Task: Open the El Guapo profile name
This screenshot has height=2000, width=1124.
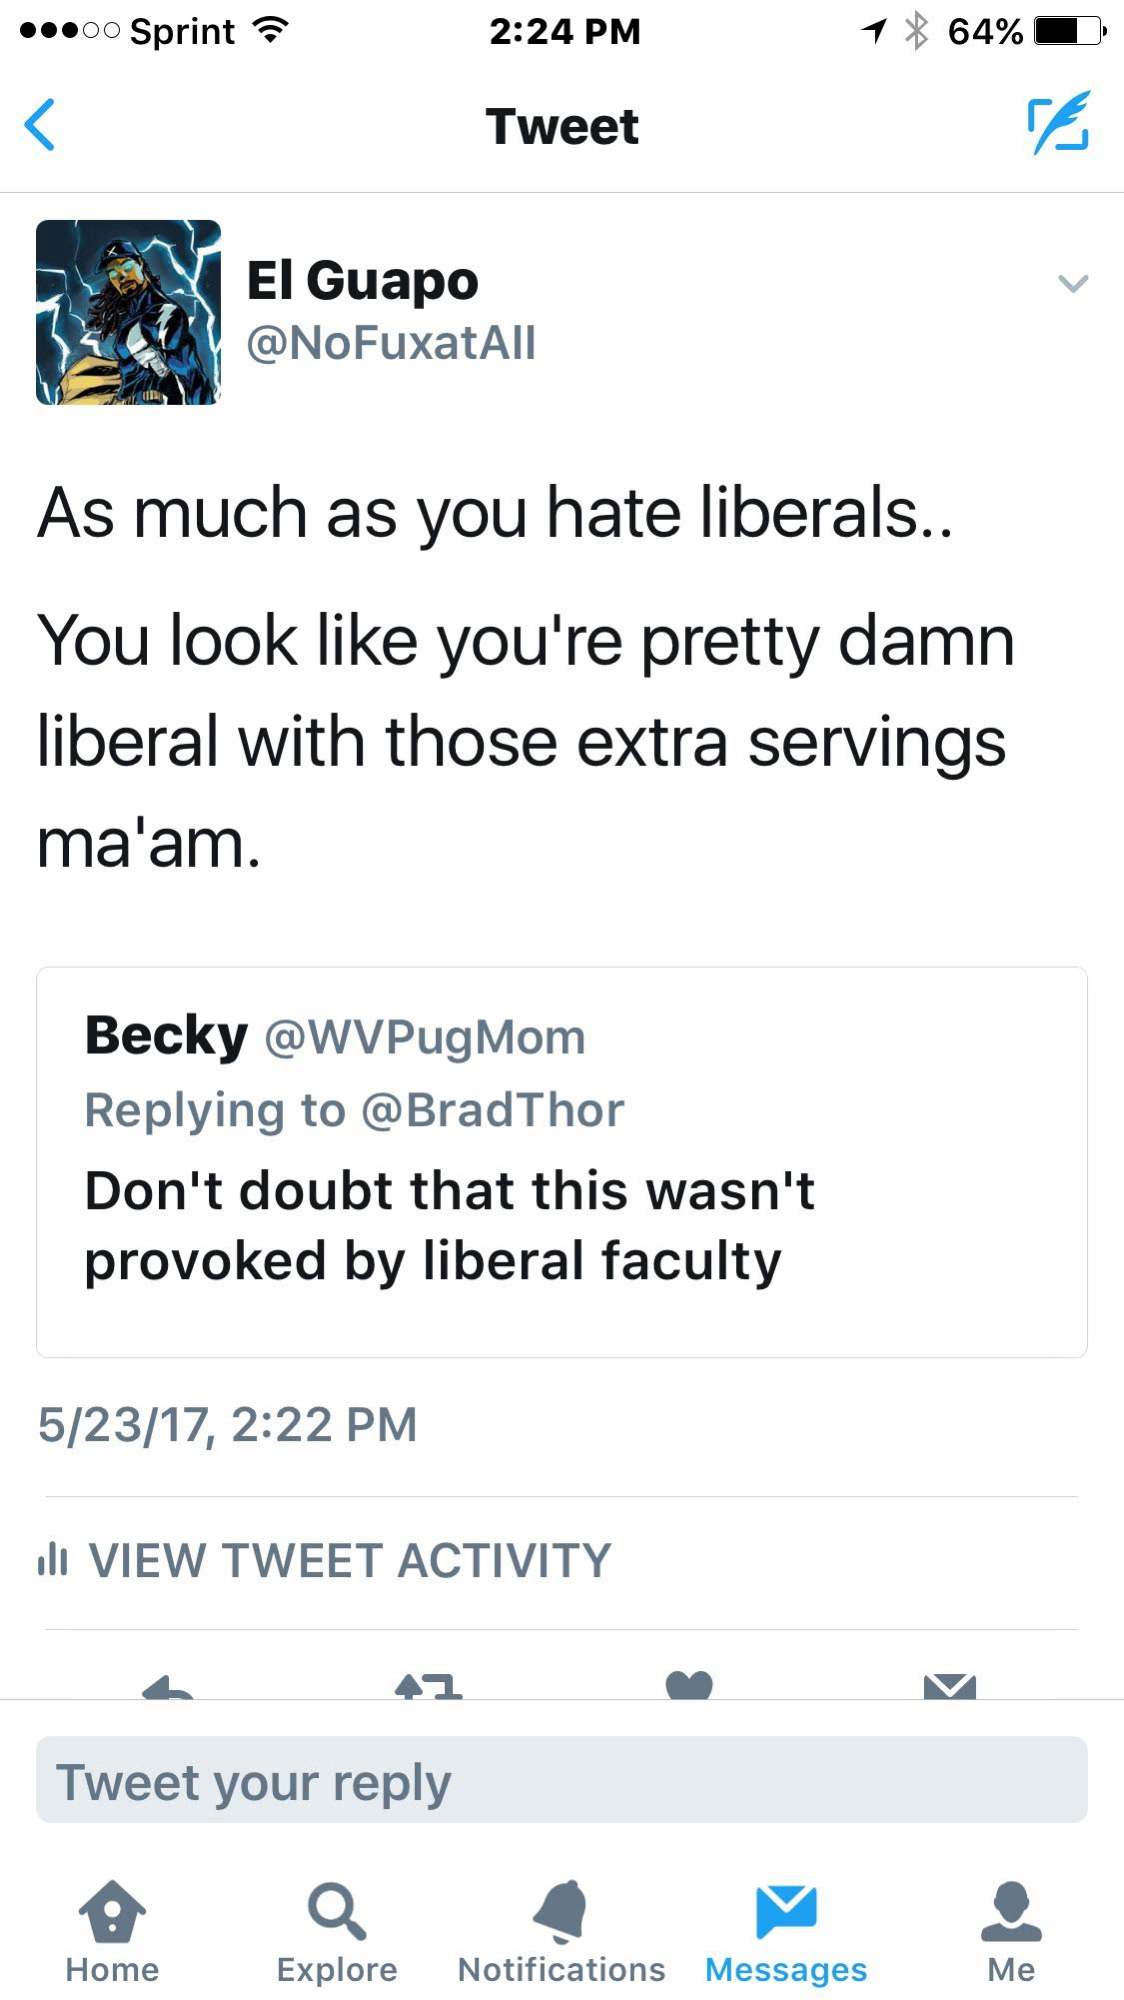Action: (362, 280)
